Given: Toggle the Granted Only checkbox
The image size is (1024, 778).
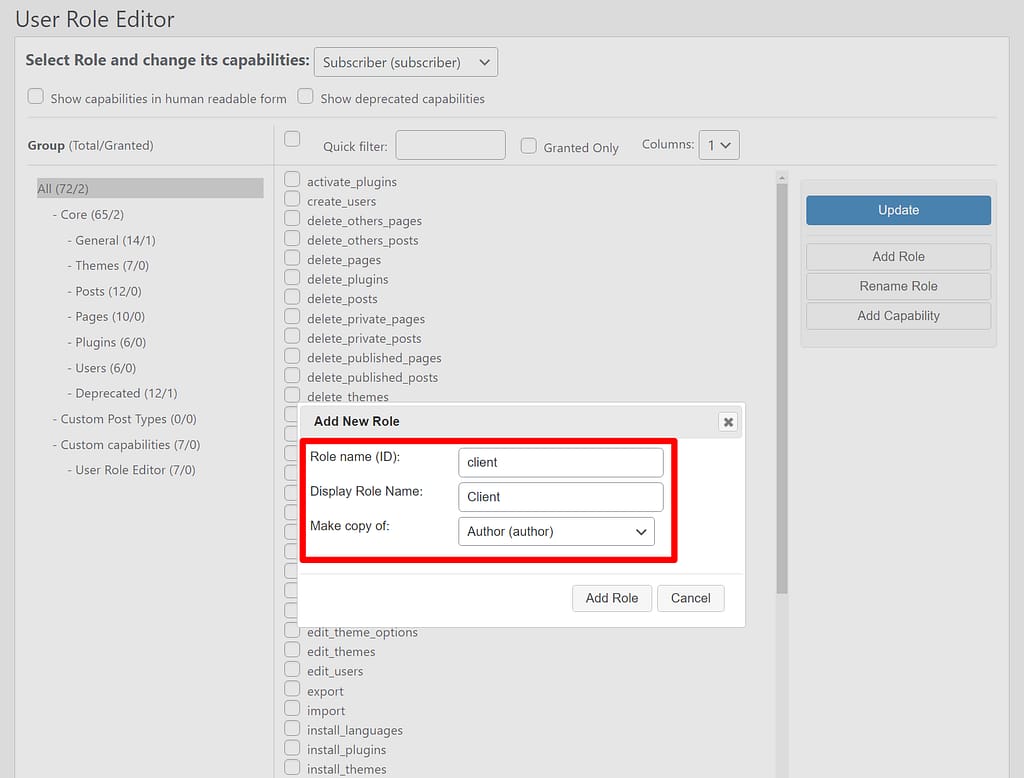Looking at the screenshot, I should [x=528, y=146].
